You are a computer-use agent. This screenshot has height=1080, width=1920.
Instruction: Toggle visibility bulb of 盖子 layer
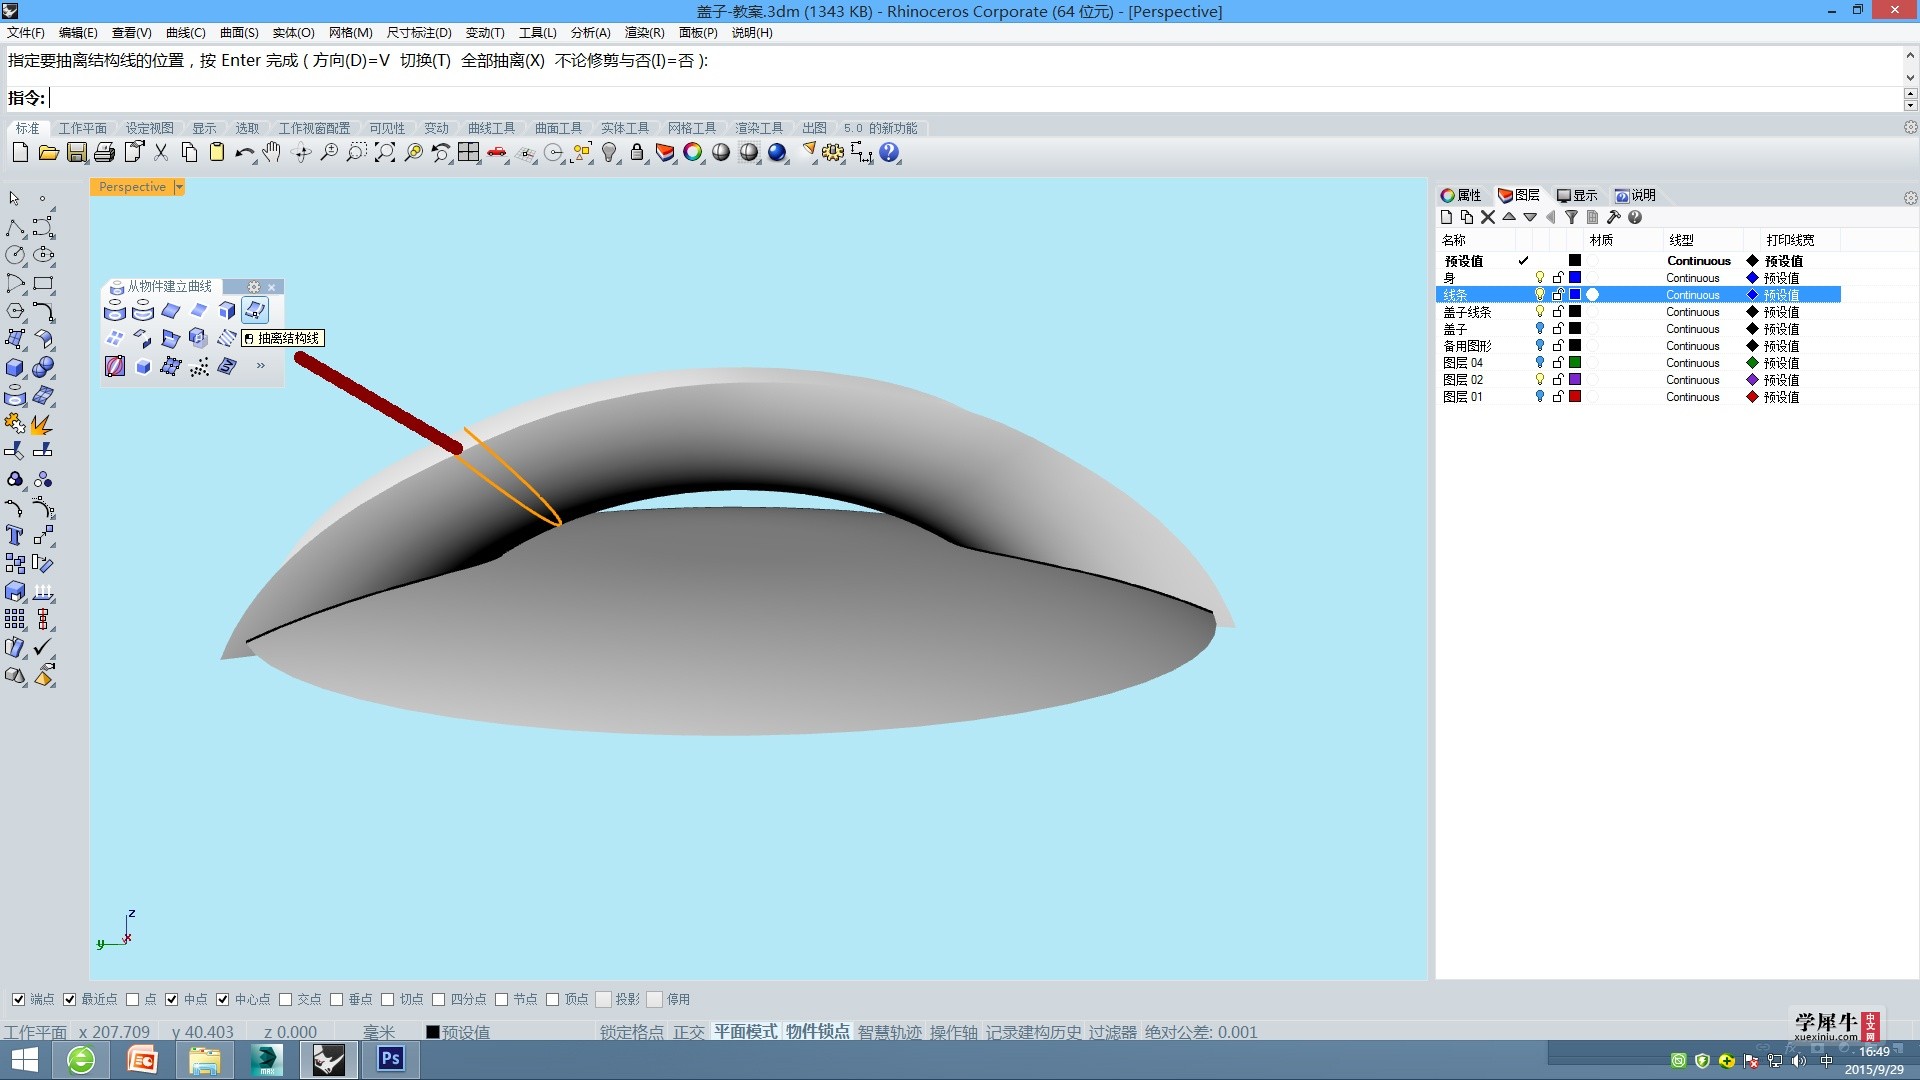pyautogui.click(x=1540, y=328)
